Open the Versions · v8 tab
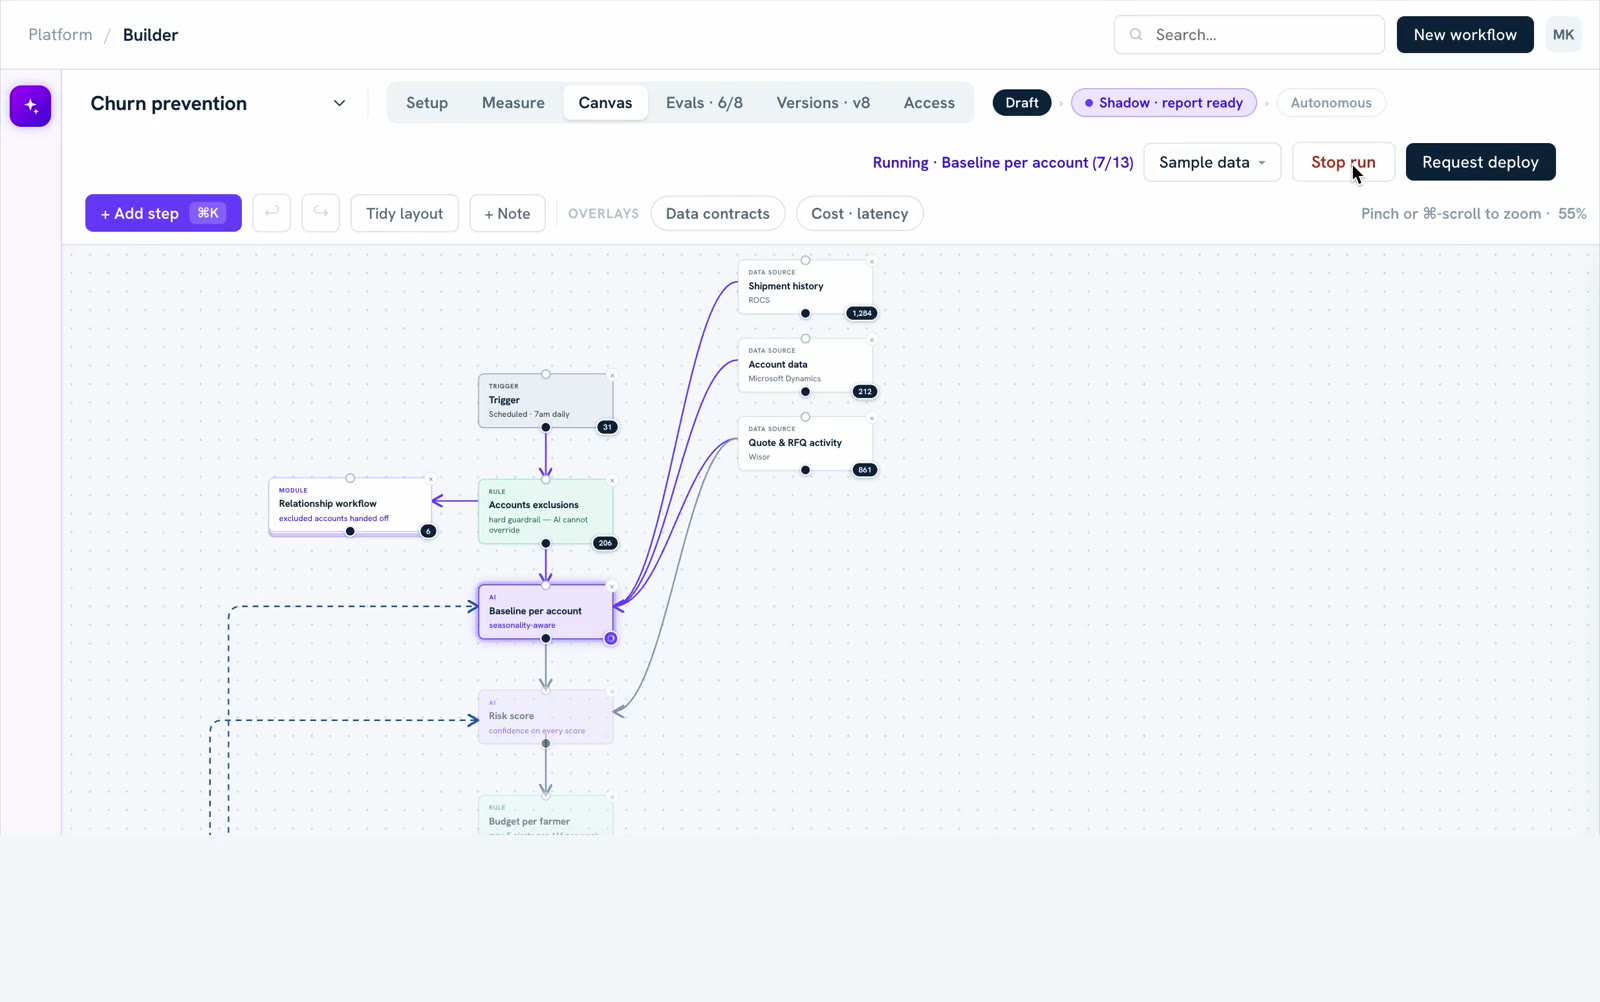Image resolution: width=1600 pixels, height=1002 pixels. [x=823, y=103]
